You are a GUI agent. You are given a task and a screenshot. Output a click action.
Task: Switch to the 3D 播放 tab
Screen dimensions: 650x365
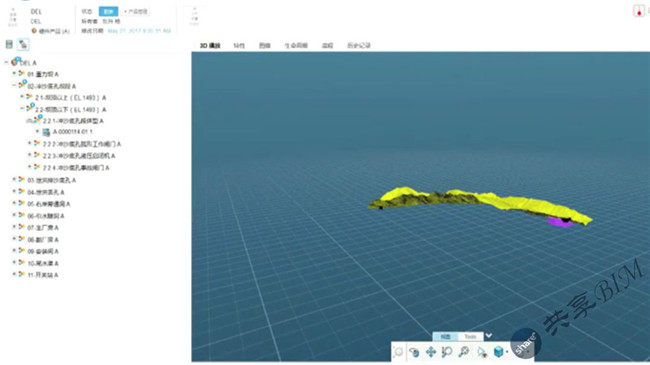pyautogui.click(x=210, y=46)
